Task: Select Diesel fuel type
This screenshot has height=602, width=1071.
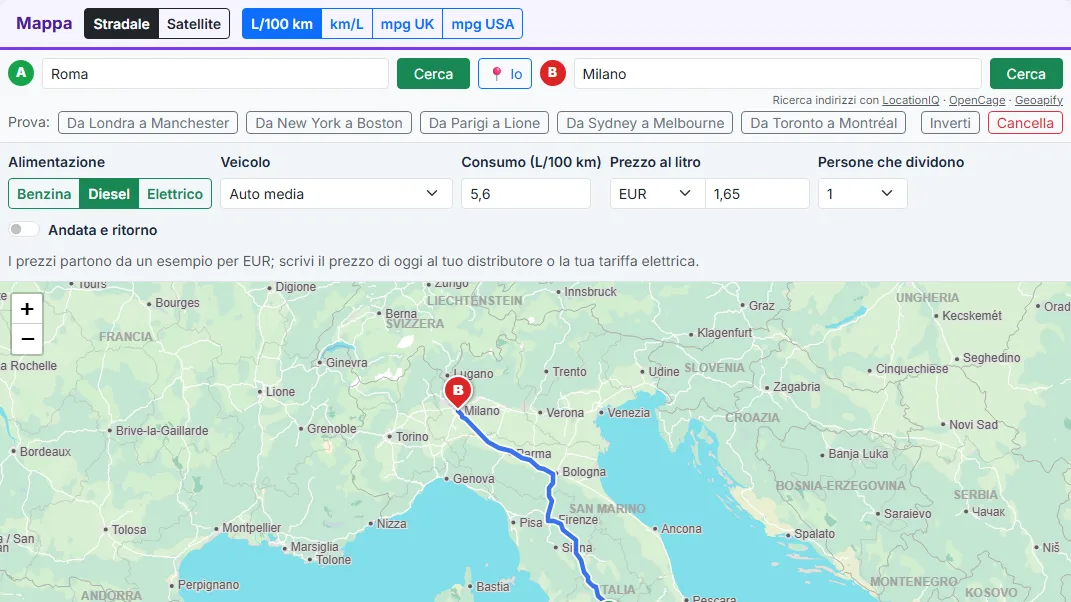Action: pyautogui.click(x=109, y=194)
